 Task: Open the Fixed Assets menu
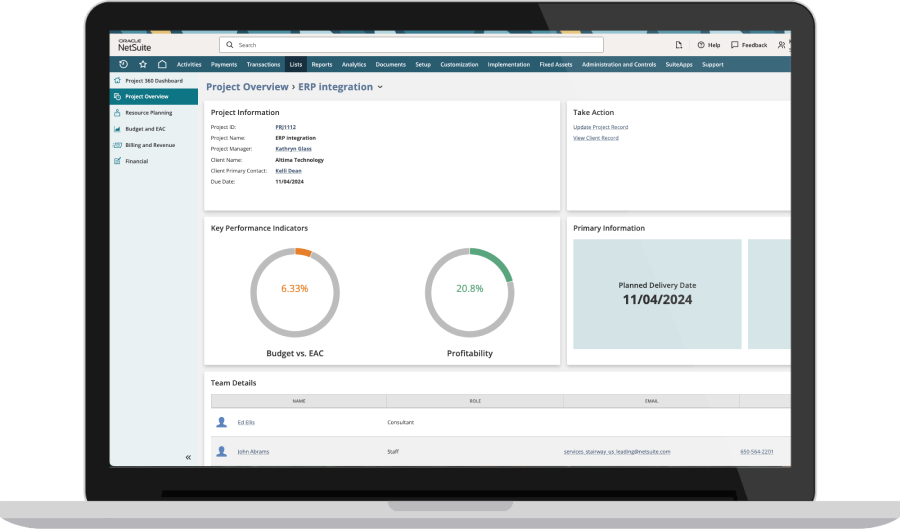click(x=556, y=65)
